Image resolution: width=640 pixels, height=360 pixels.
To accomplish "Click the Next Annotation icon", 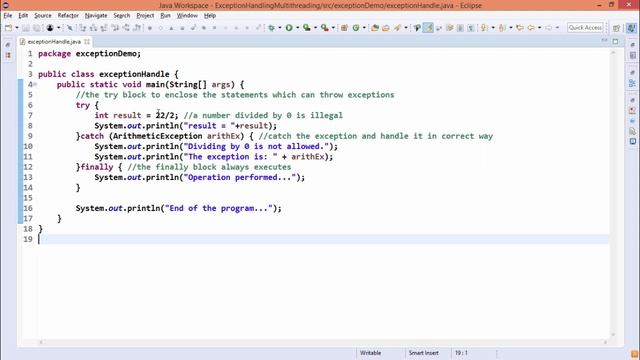I will click(484, 28).
